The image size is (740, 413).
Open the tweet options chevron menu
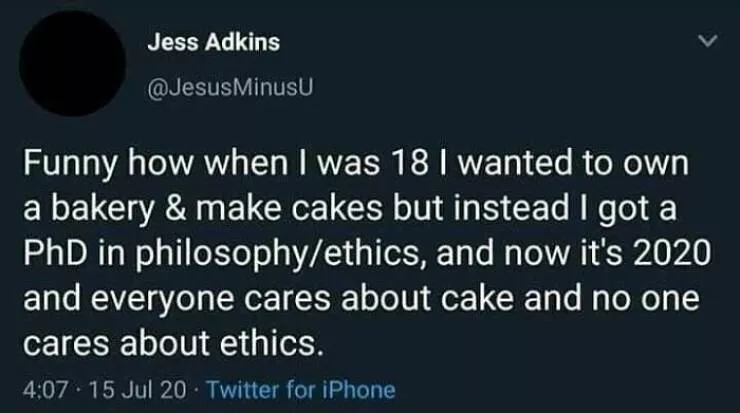(707, 41)
